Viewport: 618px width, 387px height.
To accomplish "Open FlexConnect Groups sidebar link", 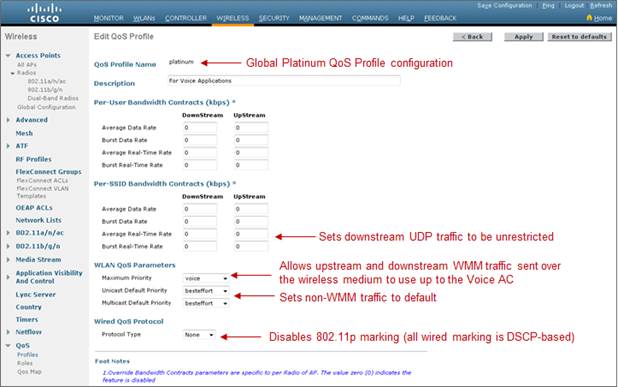I will coord(48,172).
